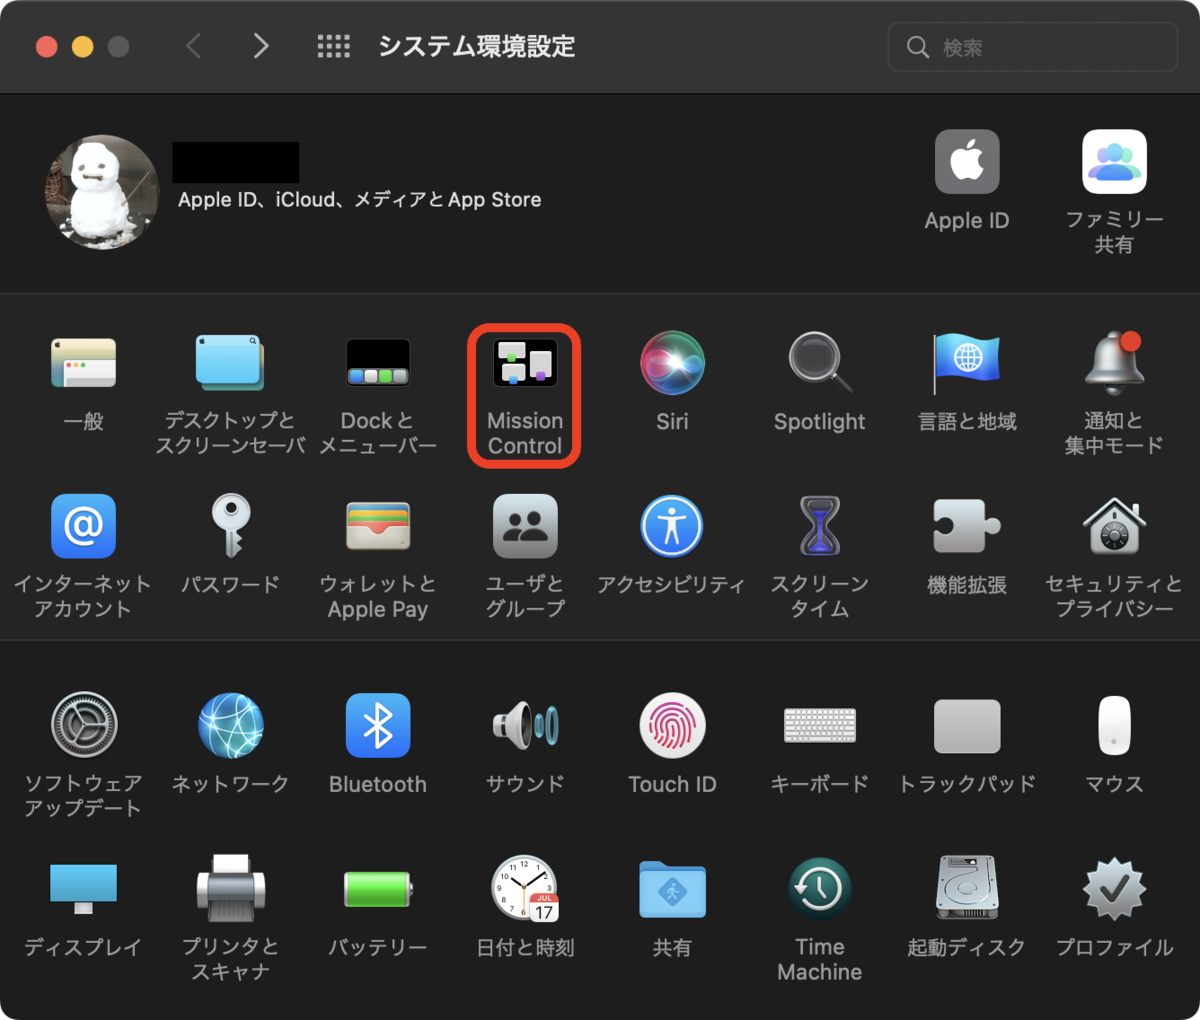The width and height of the screenshot is (1200, 1020).
Task: Open スクリーンタイム preferences
Action: pyautogui.click(x=820, y=526)
